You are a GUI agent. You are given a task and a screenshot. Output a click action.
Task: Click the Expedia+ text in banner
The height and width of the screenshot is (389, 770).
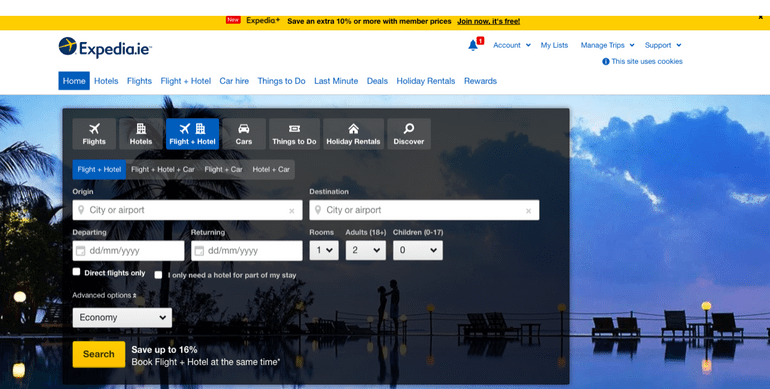[x=263, y=21]
